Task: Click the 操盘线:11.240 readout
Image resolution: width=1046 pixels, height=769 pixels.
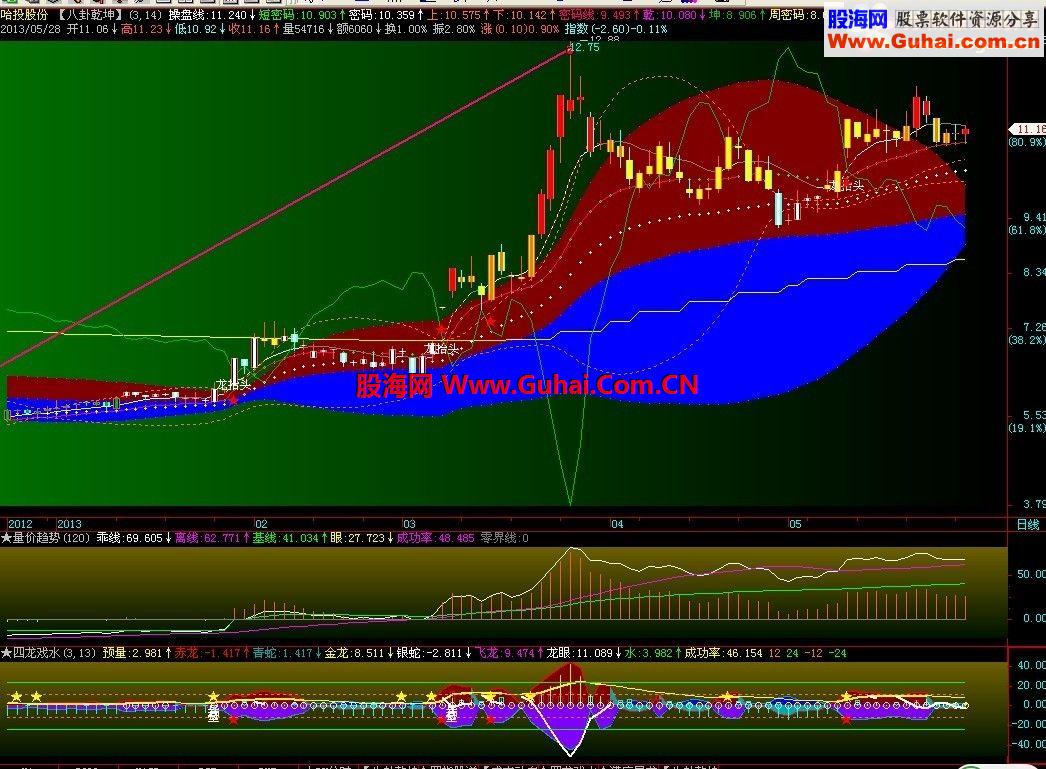Action: [x=207, y=15]
